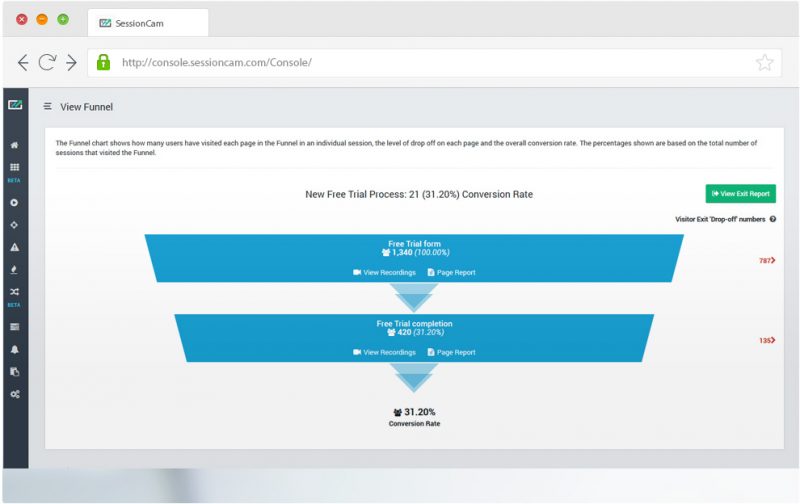
Task: Open the settings gears icon in sidebar
Action: [15, 394]
